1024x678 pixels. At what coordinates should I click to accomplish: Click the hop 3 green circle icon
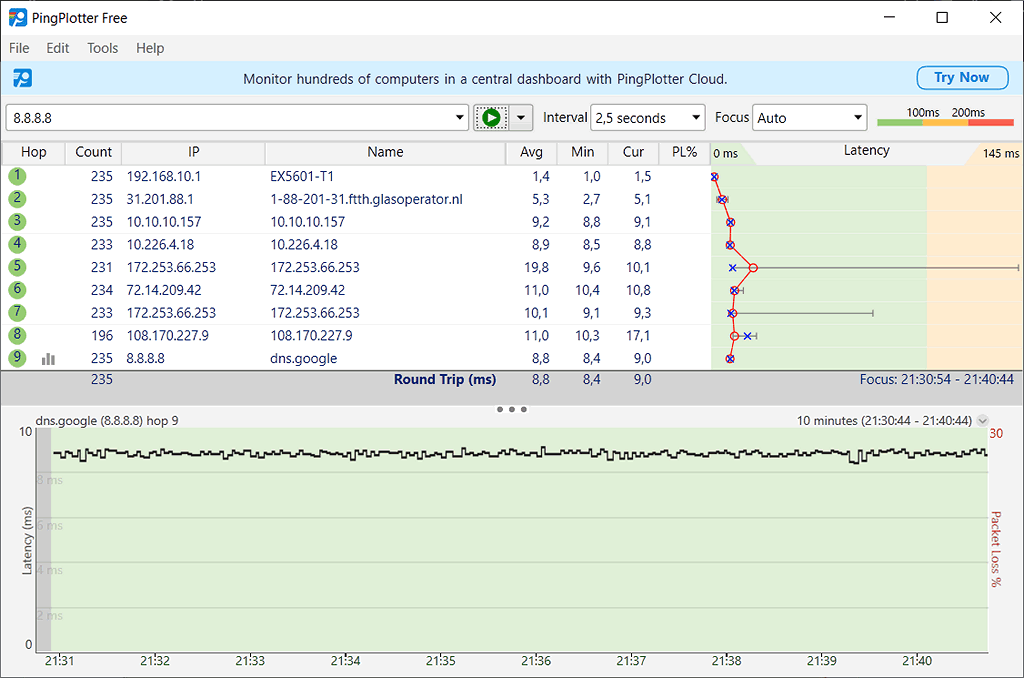[17, 221]
